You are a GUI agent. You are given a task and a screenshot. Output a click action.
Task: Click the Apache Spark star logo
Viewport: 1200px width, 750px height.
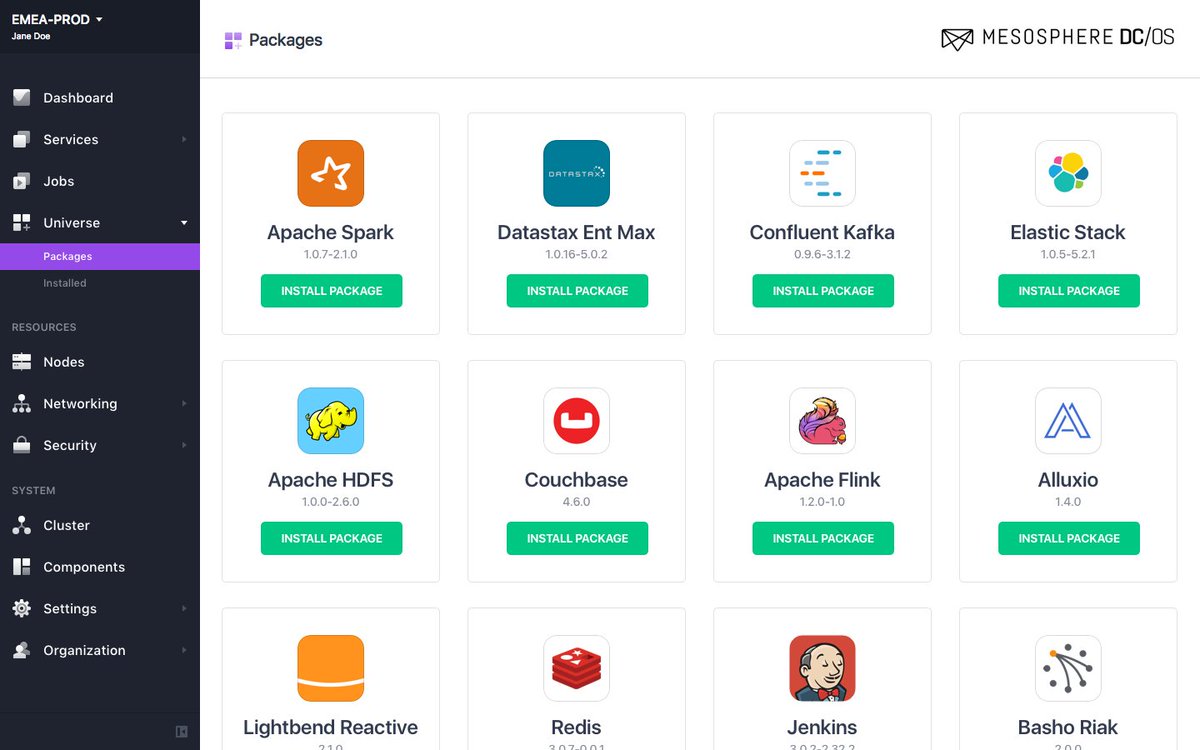(x=331, y=173)
